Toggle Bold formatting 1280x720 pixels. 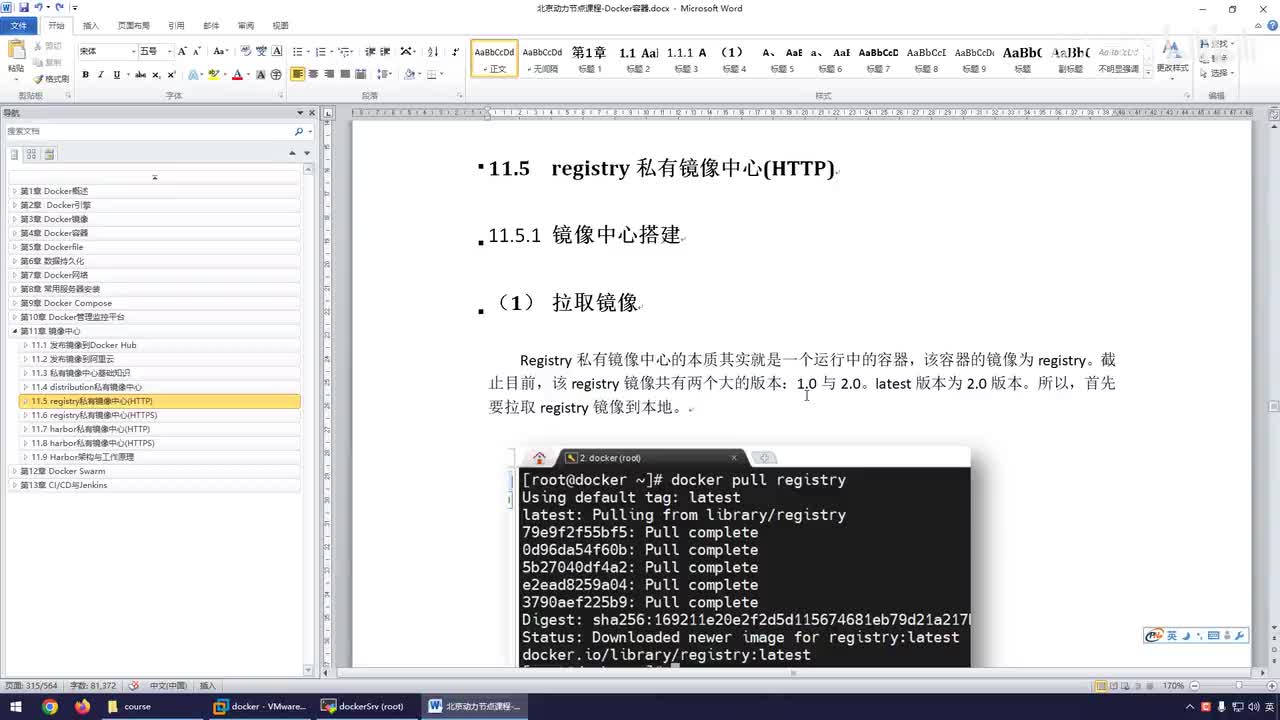(x=85, y=75)
